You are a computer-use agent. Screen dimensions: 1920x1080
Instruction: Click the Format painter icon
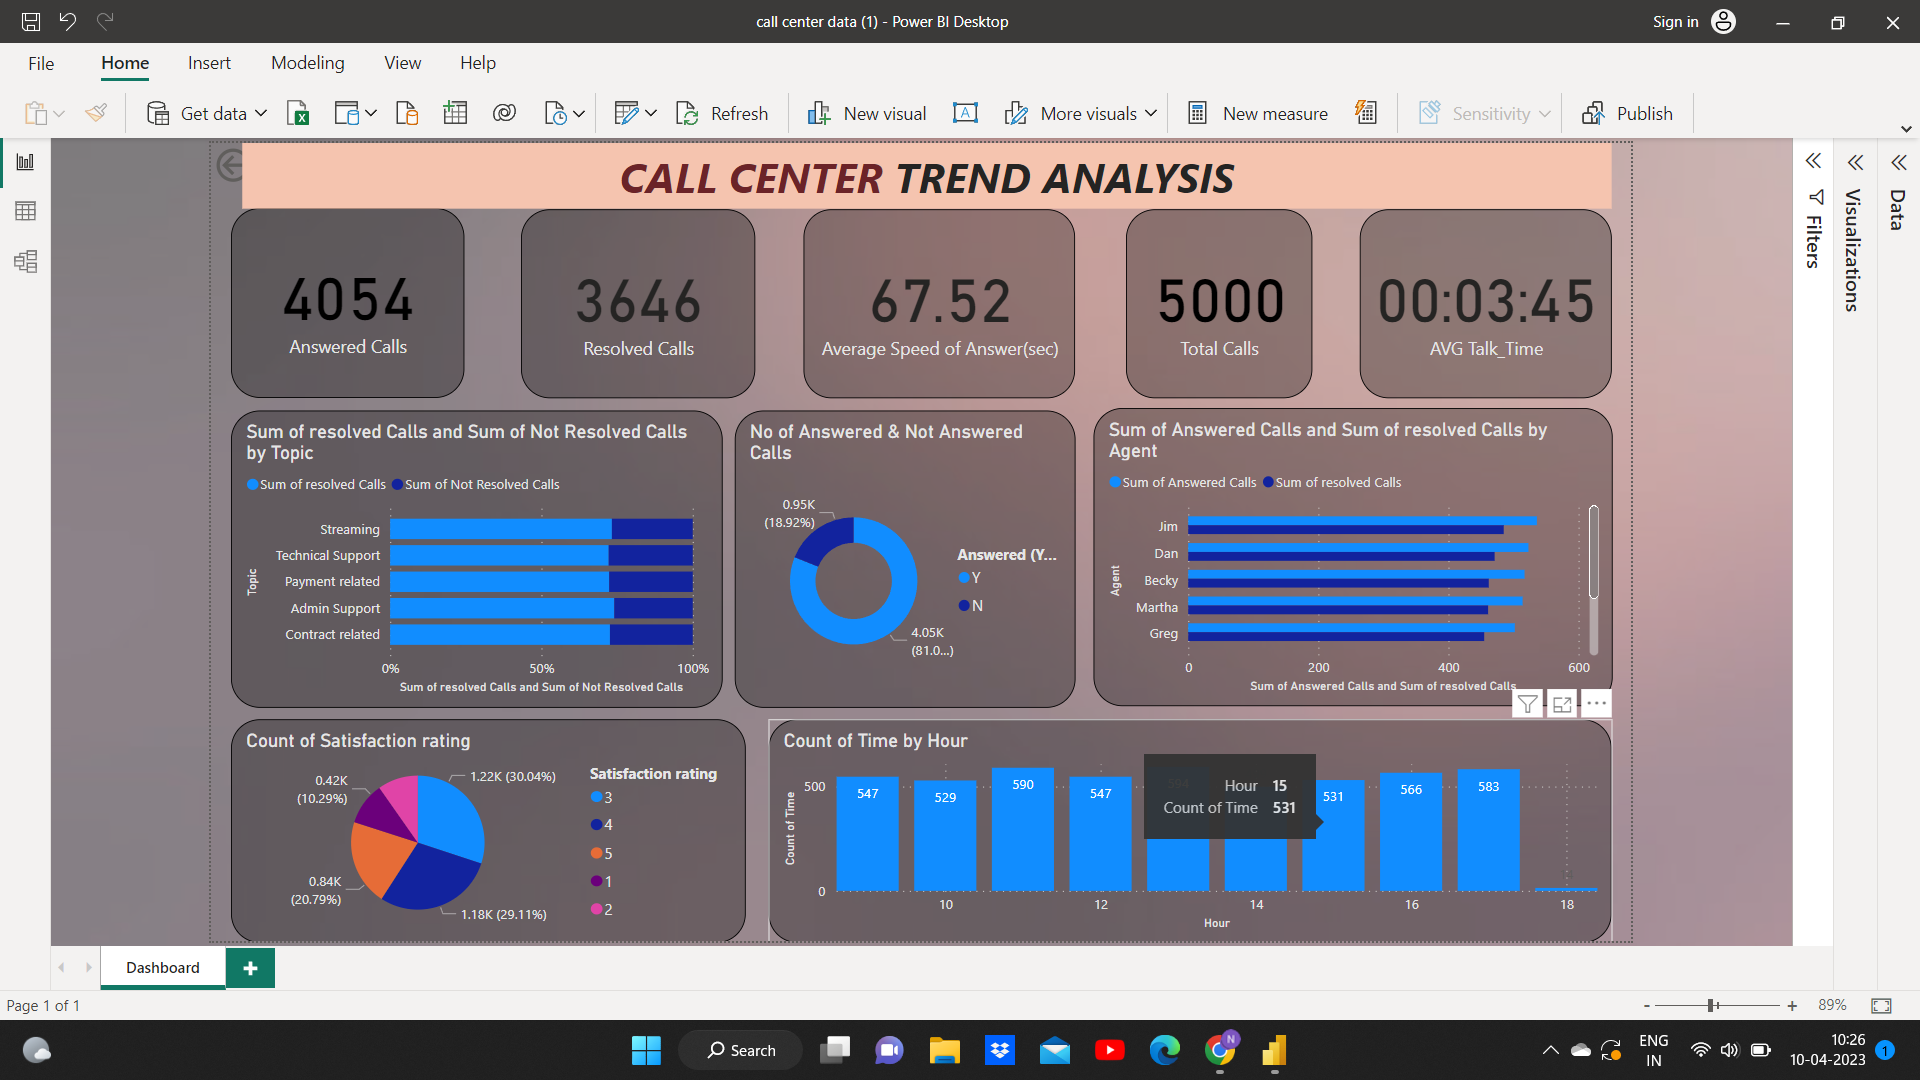coord(96,112)
